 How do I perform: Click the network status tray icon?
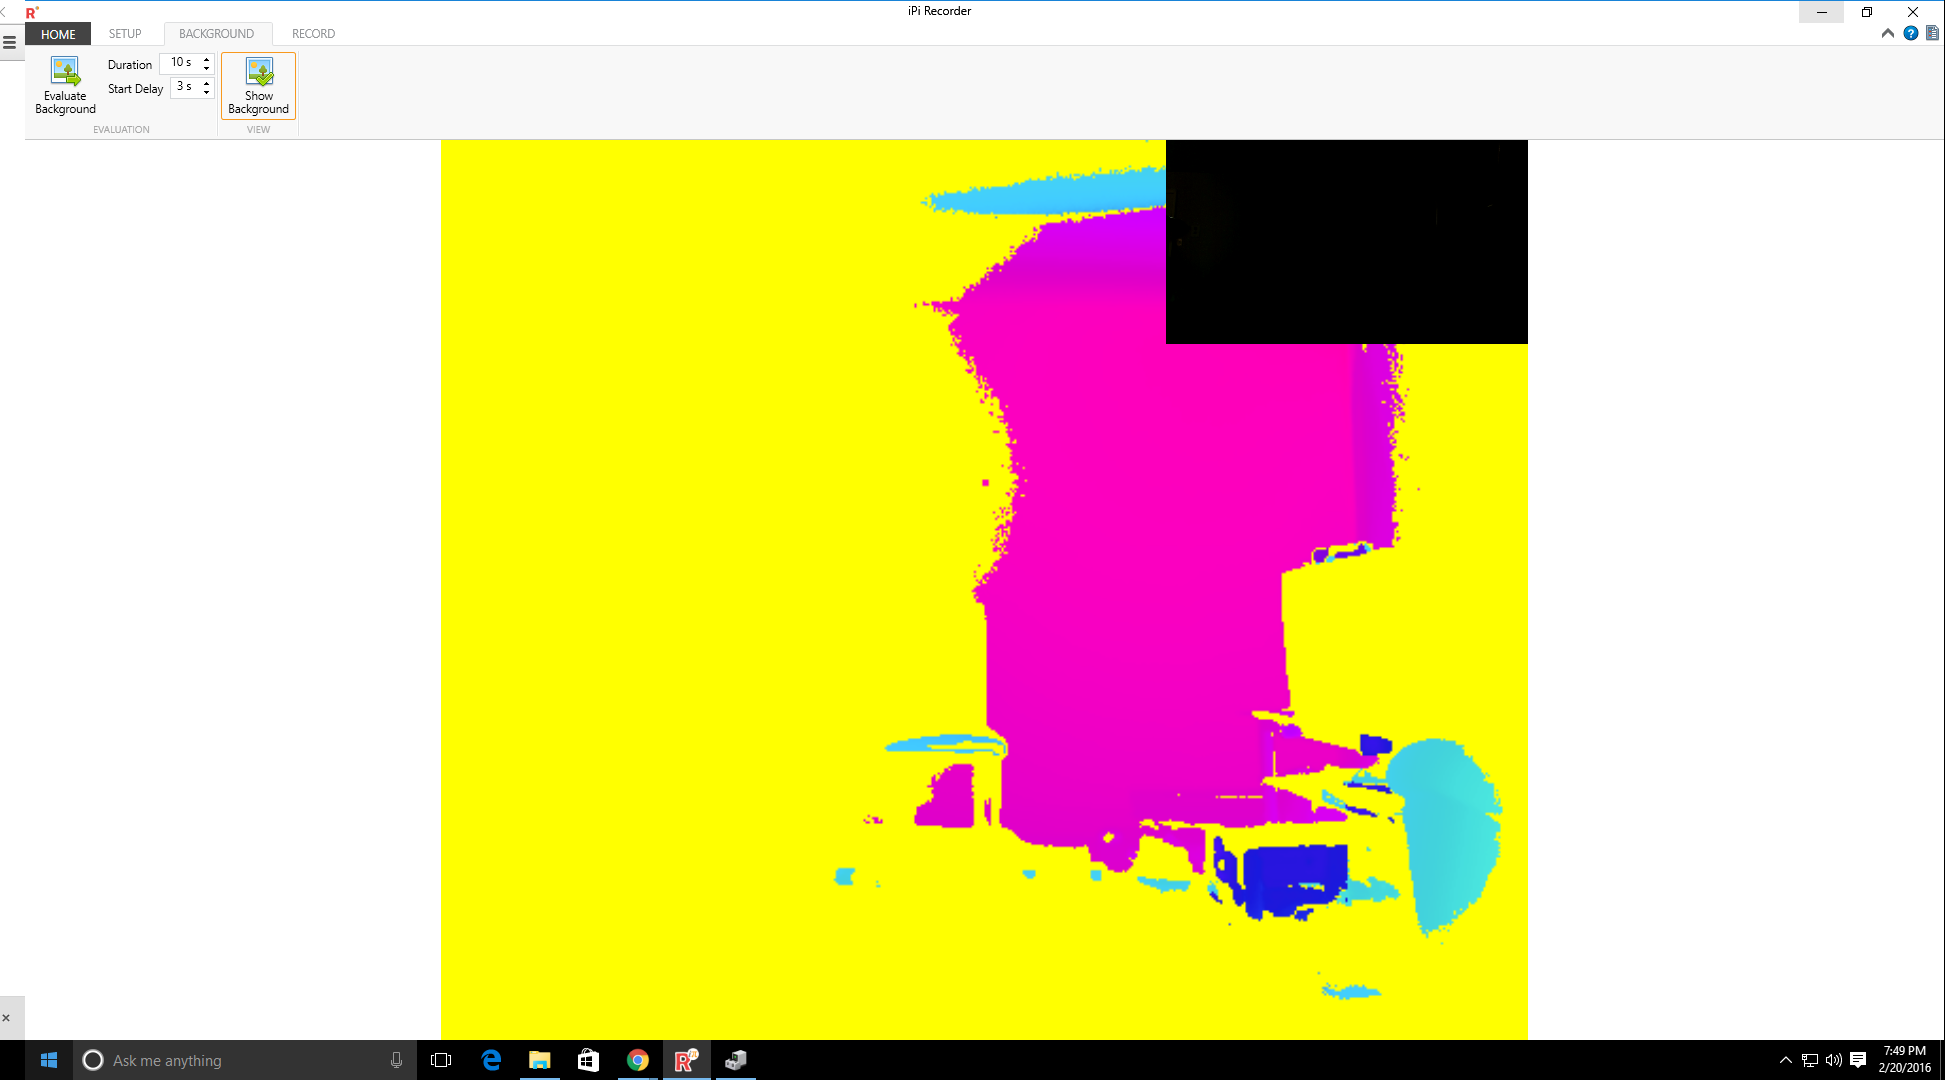[1810, 1060]
